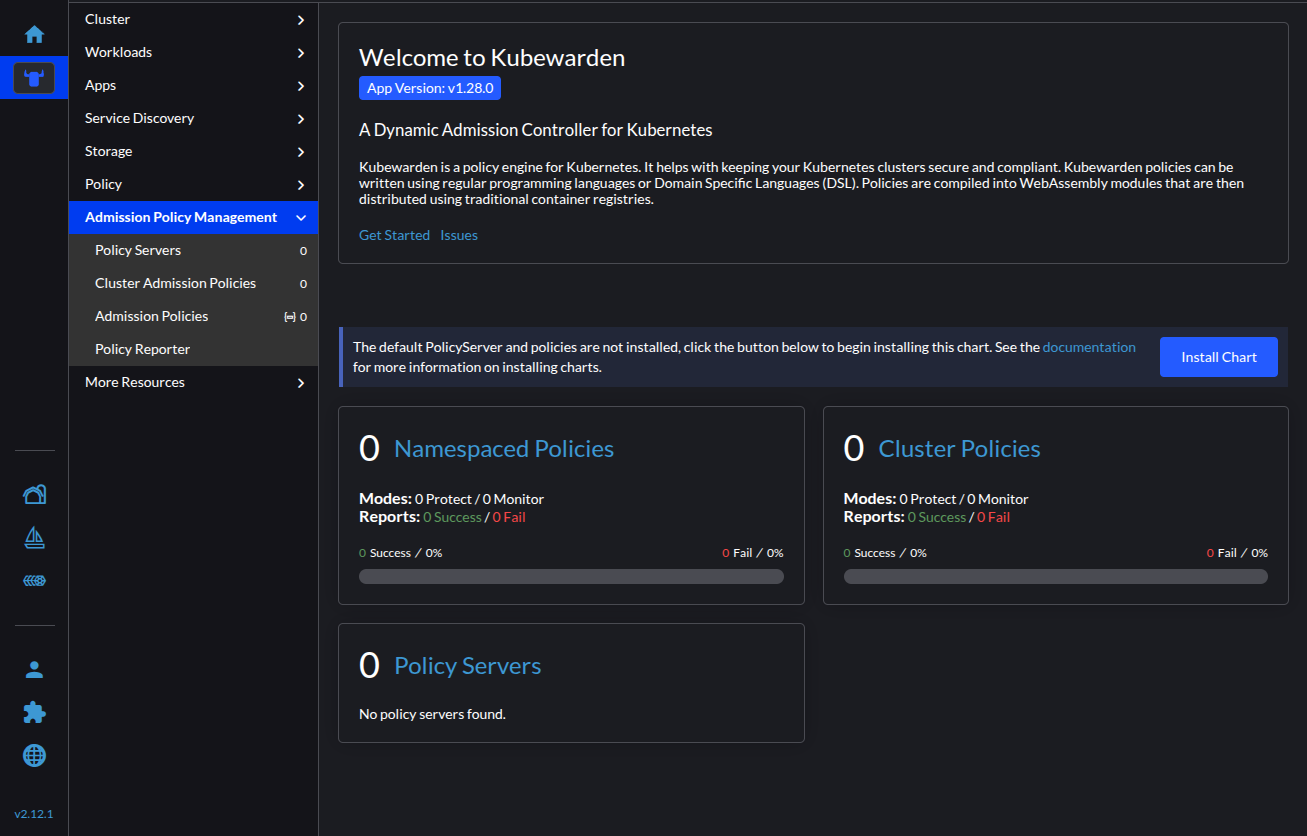Select Policy Servers in the sidebar

(x=136, y=250)
